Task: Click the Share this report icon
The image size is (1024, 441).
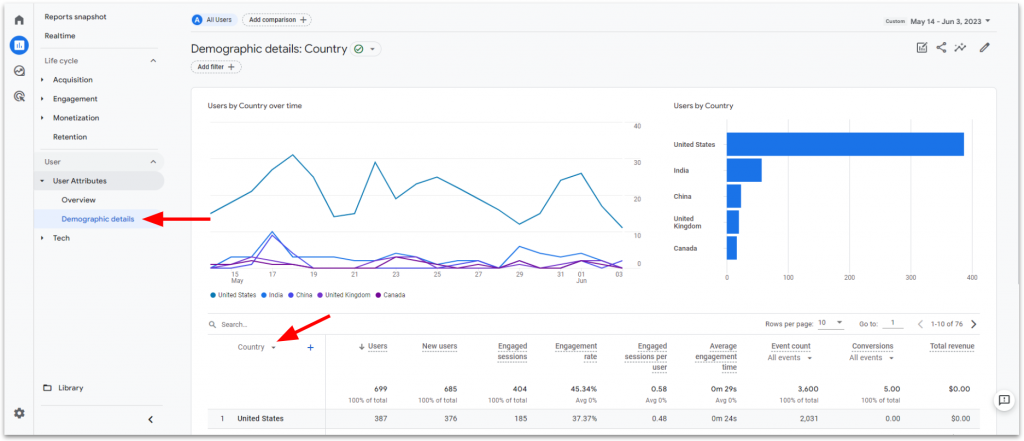Action: (x=941, y=47)
